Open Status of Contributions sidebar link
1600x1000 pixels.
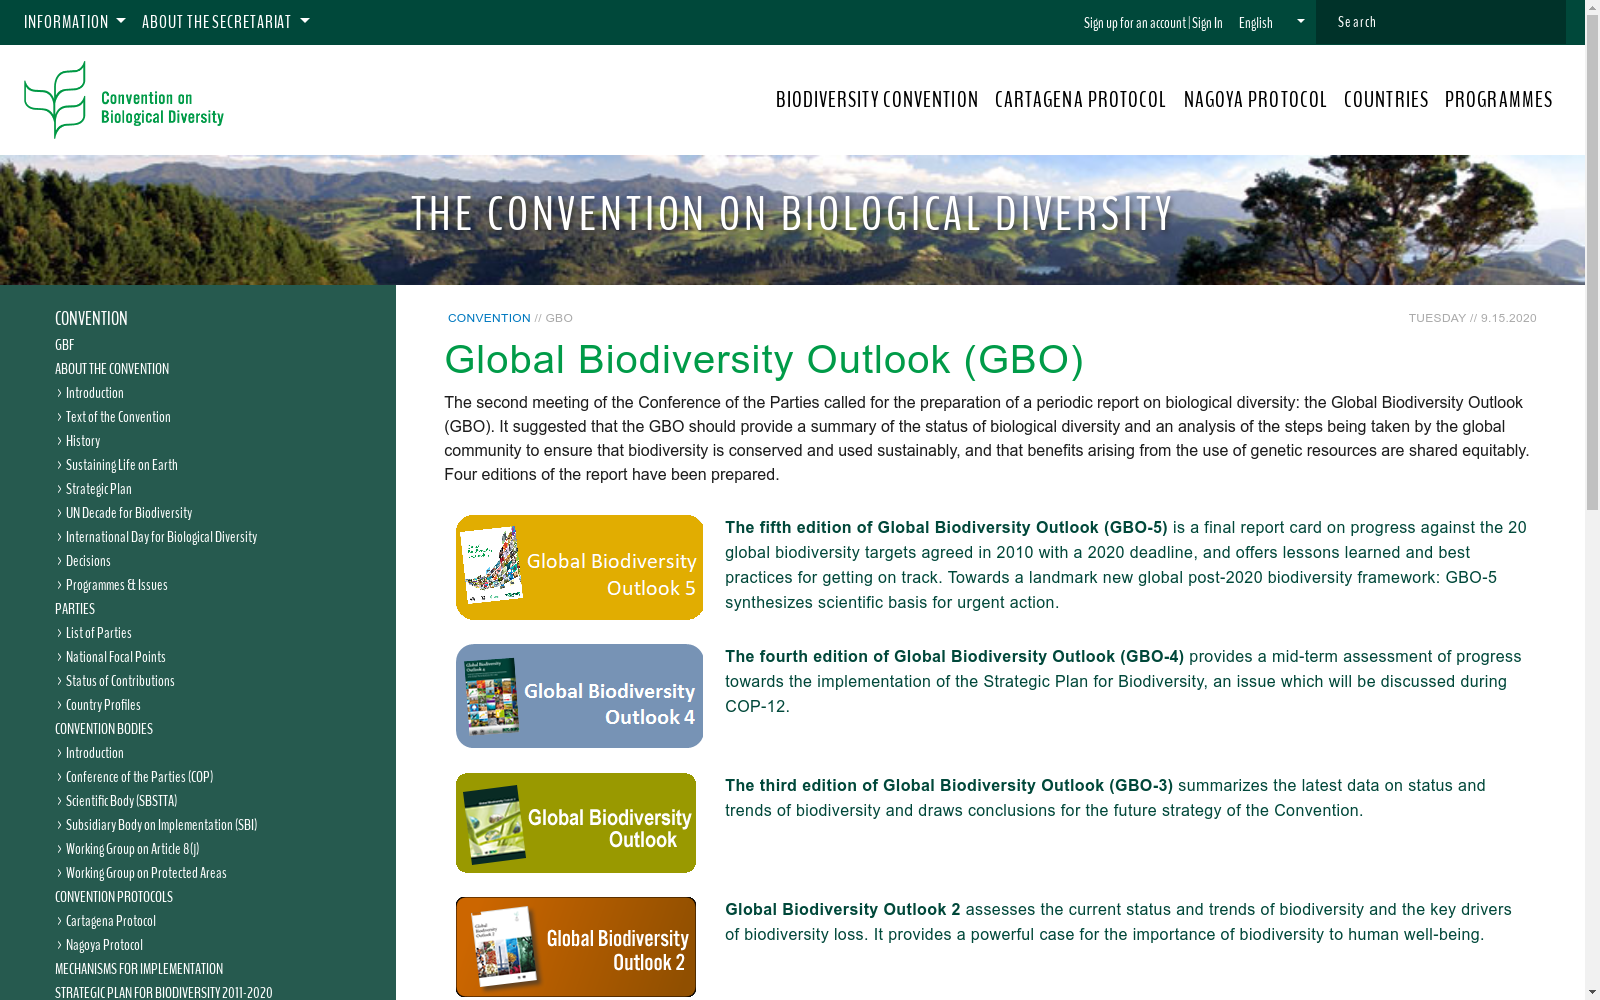pyautogui.click(x=120, y=681)
